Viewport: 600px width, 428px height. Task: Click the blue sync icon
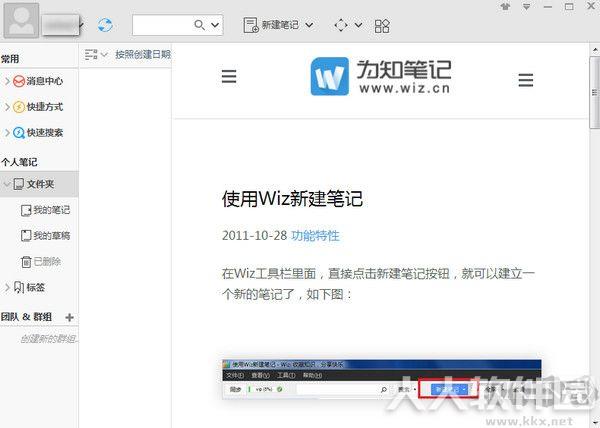click(105, 25)
